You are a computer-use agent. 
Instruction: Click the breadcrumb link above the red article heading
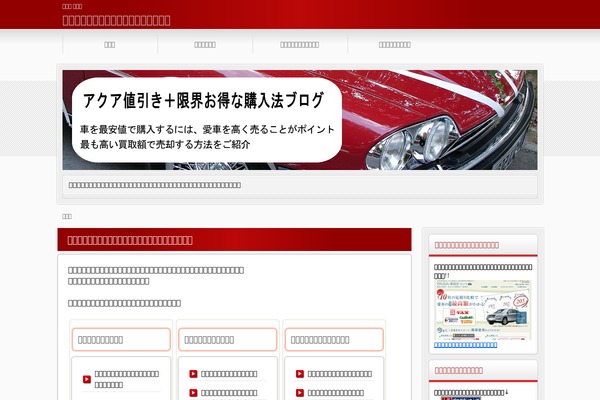pos(67,216)
